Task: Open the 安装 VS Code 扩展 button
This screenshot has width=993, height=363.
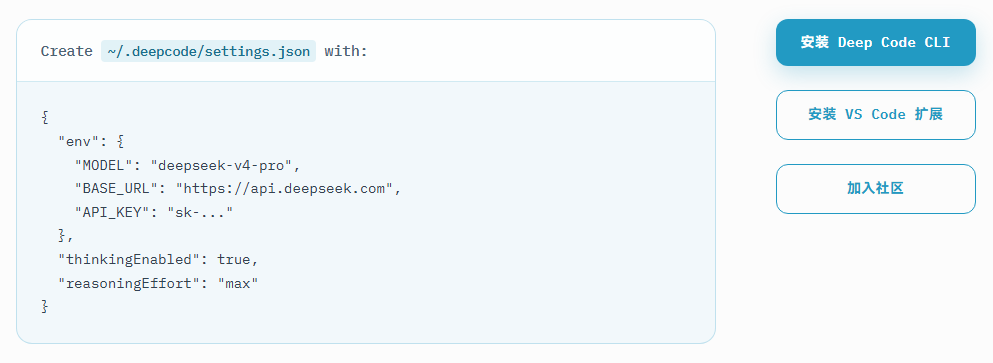Action: (x=875, y=115)
